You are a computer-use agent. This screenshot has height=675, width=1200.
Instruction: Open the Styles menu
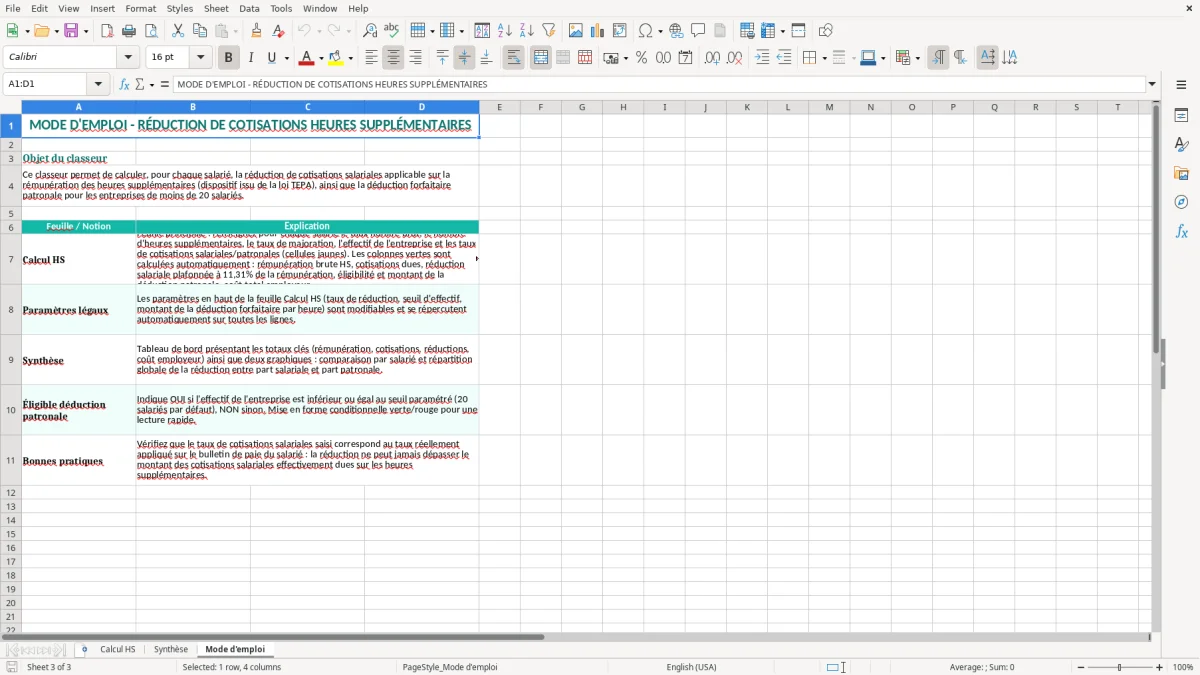(x=180, y=8)
